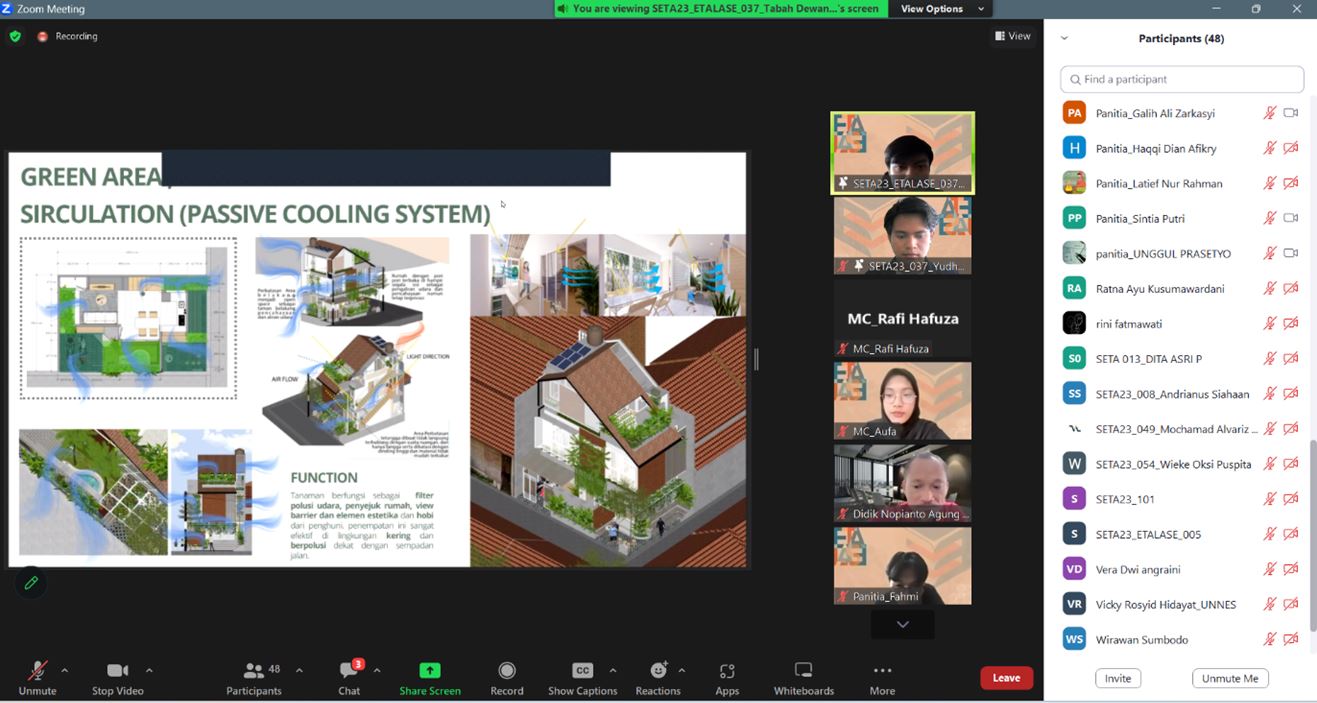Open the Apps panel icon
The height and width of the screenshot is (703, 1317).
coord(727,671)
